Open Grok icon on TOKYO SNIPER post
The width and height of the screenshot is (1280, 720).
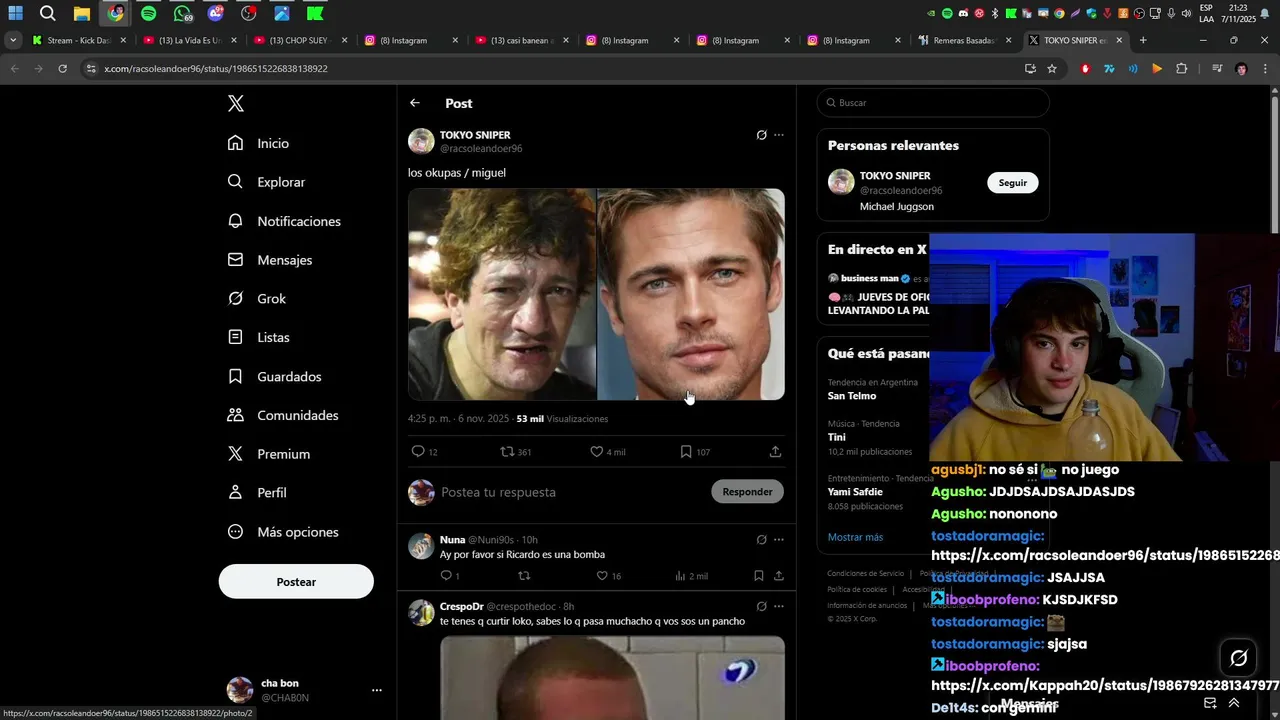click(761, 135)
